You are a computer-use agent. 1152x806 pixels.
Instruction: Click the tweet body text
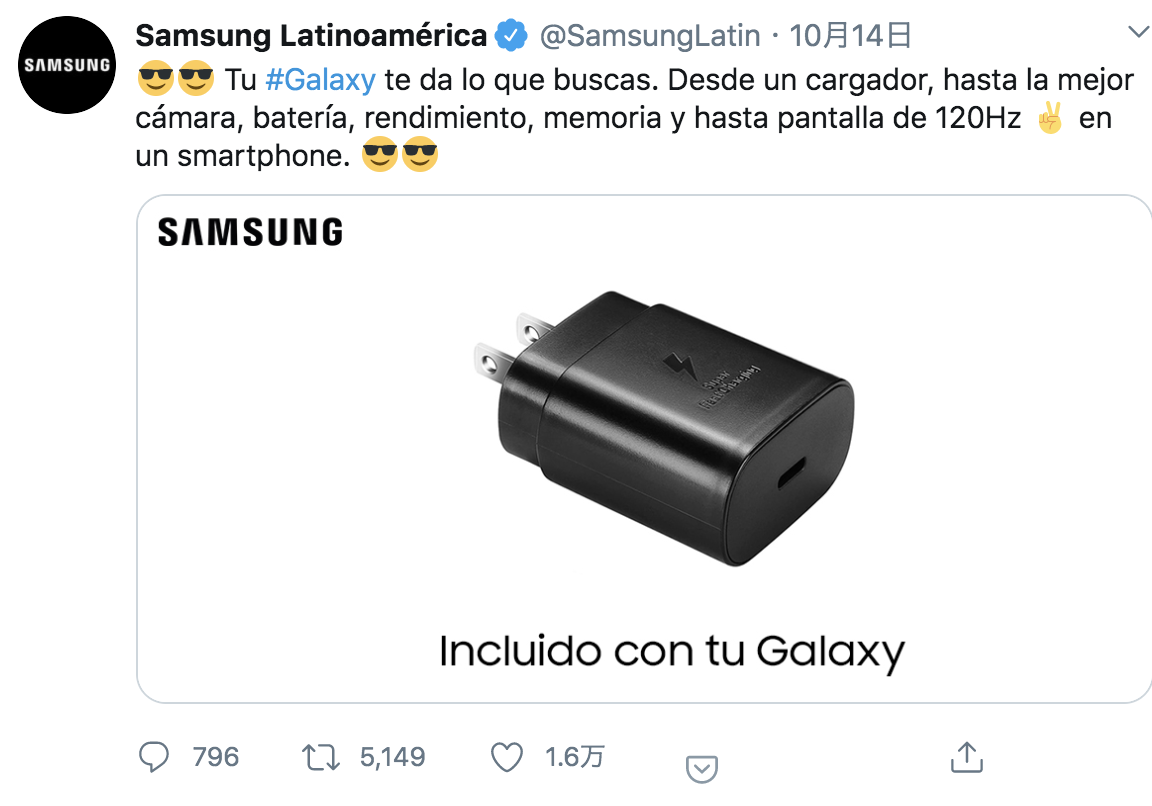coord(635,118)
